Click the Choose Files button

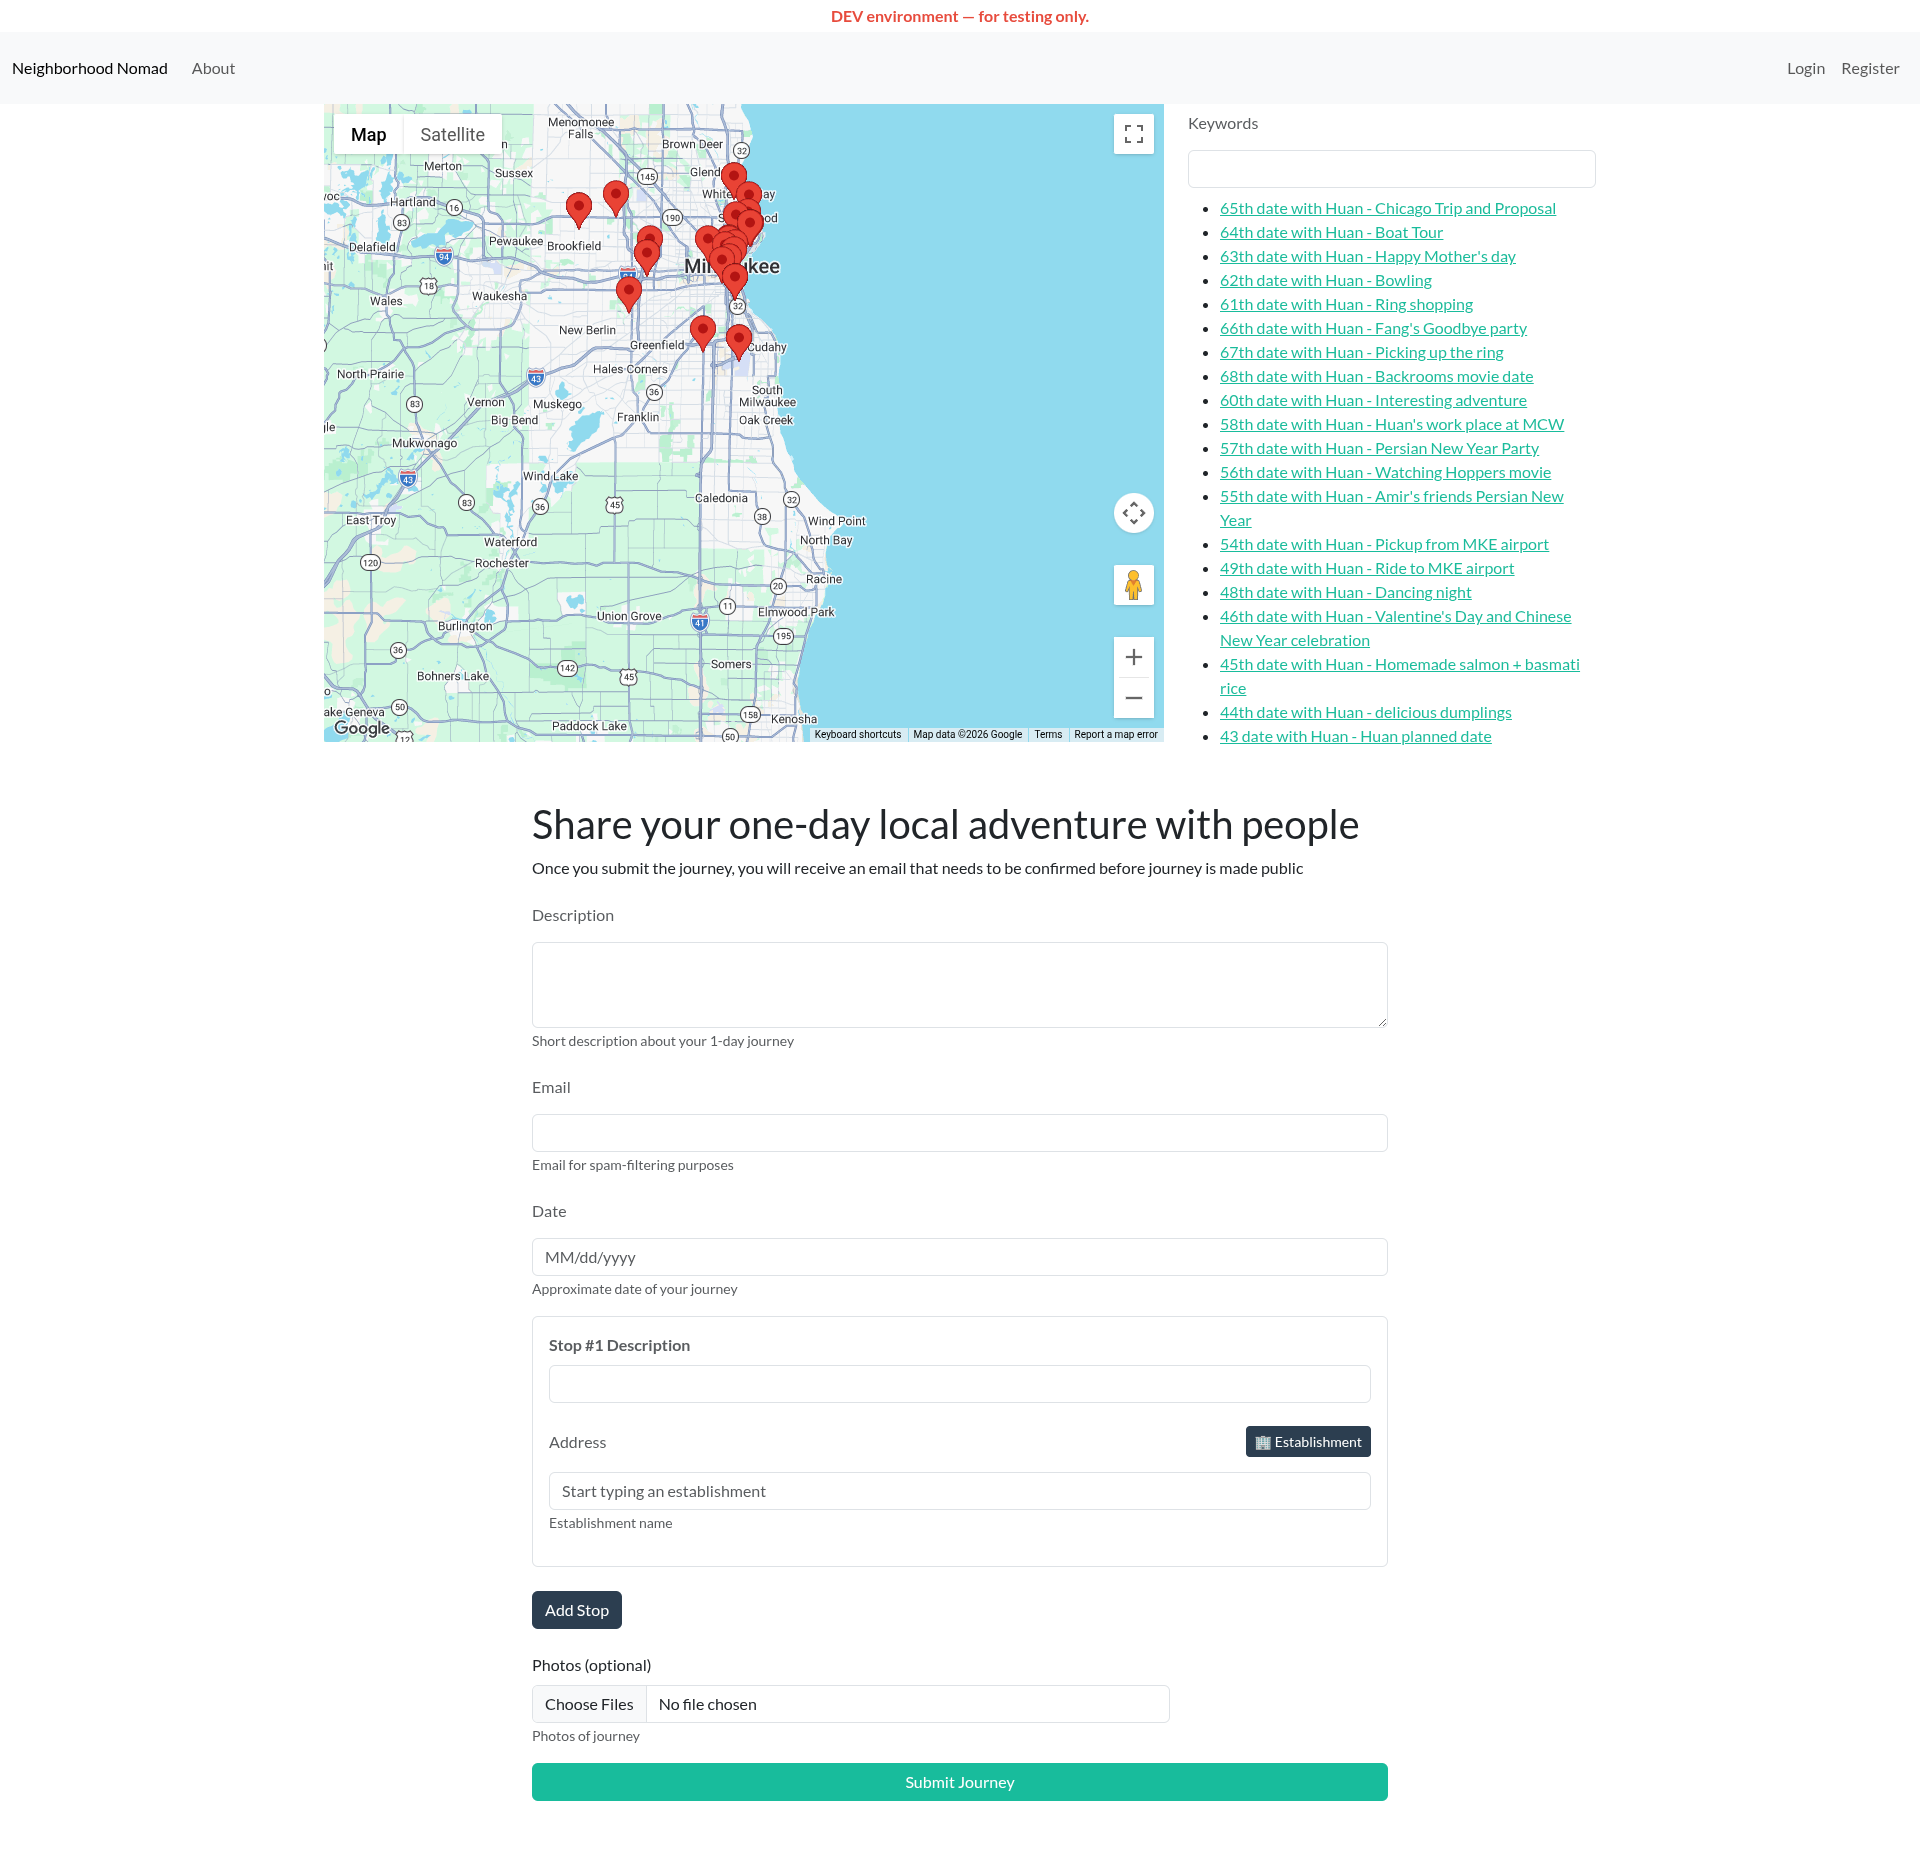pos(589,1704)
